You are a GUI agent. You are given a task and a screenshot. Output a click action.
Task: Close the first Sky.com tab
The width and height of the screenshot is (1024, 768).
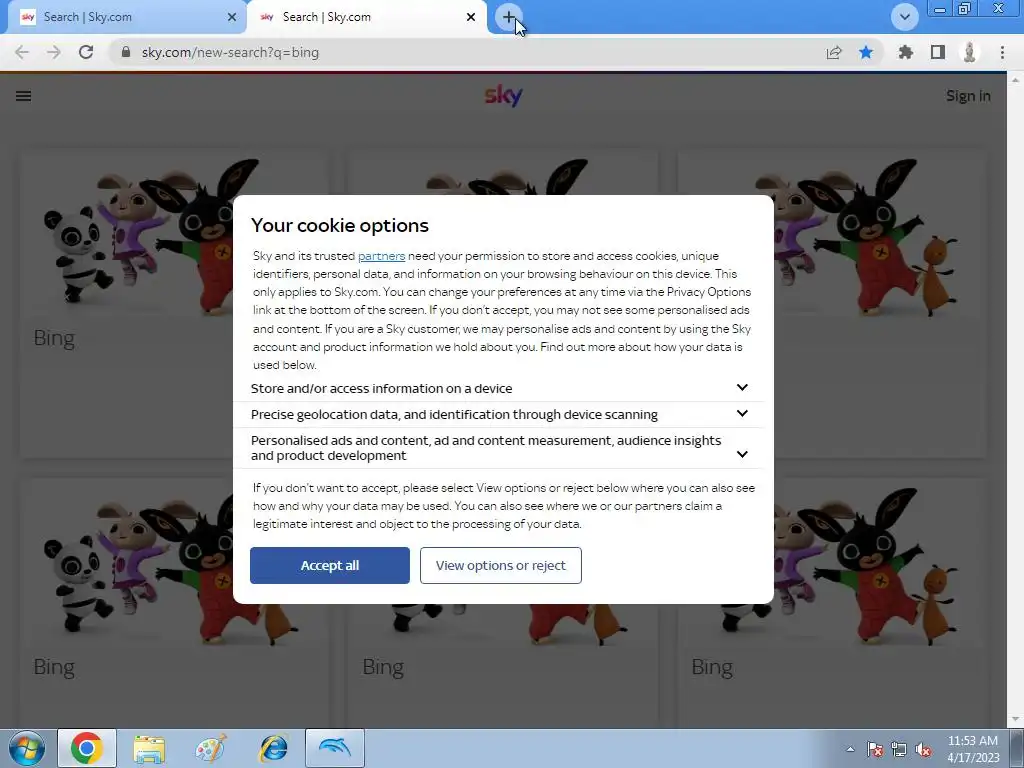(x=232, y=18)
